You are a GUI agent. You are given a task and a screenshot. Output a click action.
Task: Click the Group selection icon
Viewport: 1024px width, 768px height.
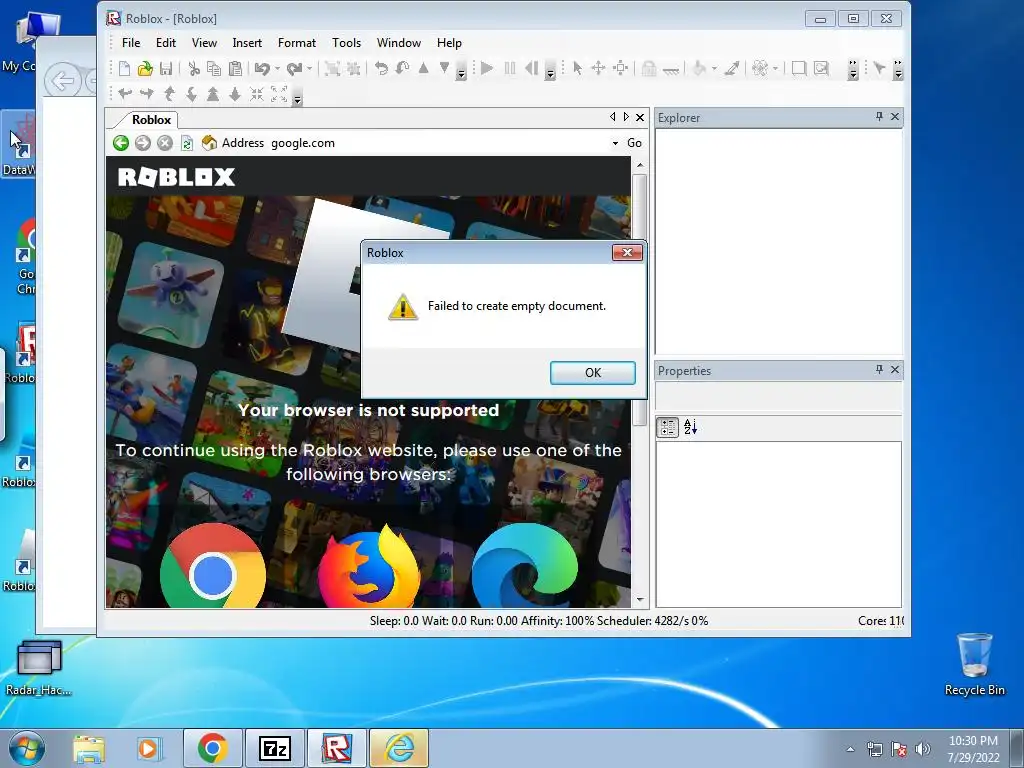332,68
